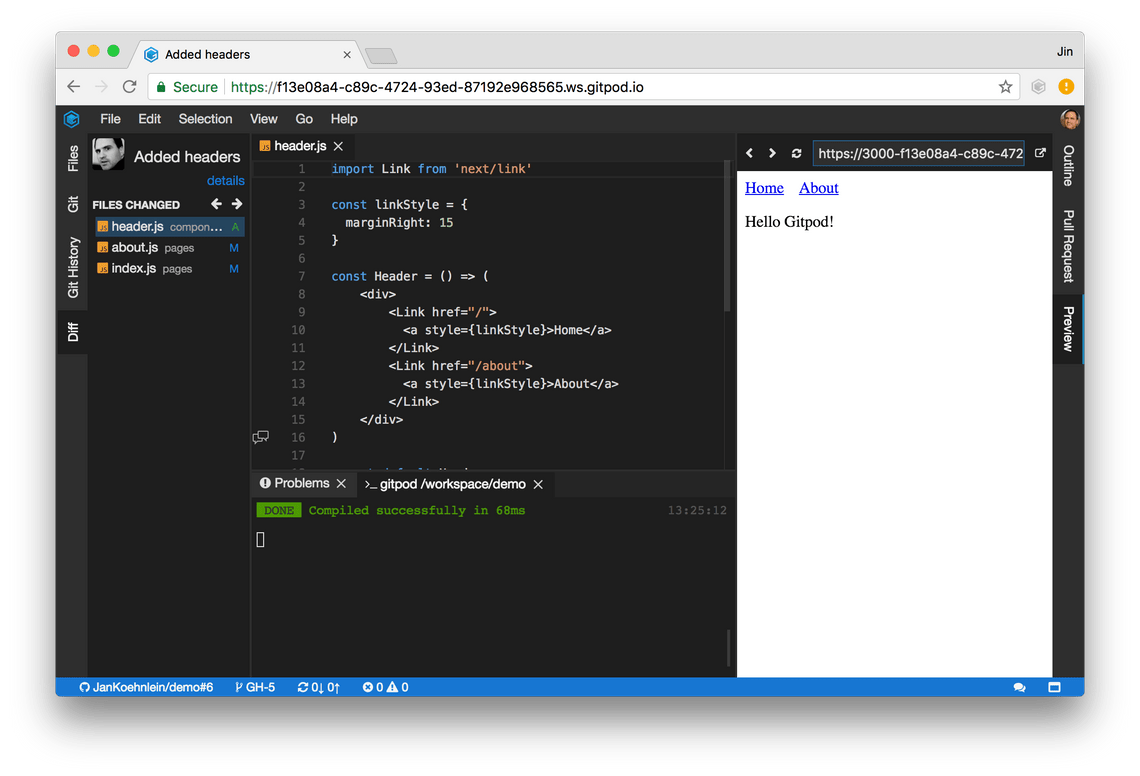This screenshot has width=1140, height=776.
Task: Open a new browser tab
Action: (x=381, y=55)
